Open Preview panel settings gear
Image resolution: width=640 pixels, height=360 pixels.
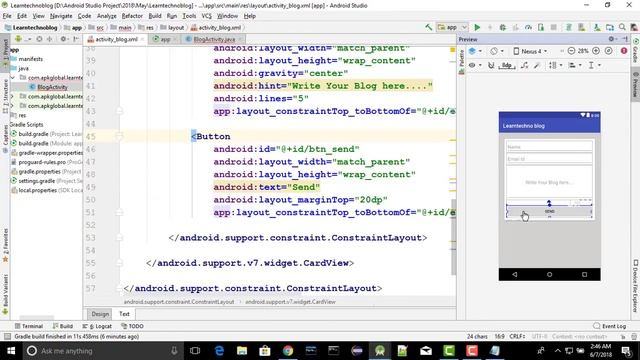point(612,39)
